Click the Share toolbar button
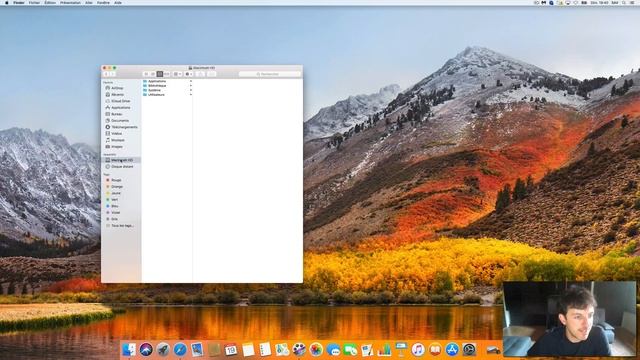The width and height of the screenshot is (640, 360). tap(200, 74)
